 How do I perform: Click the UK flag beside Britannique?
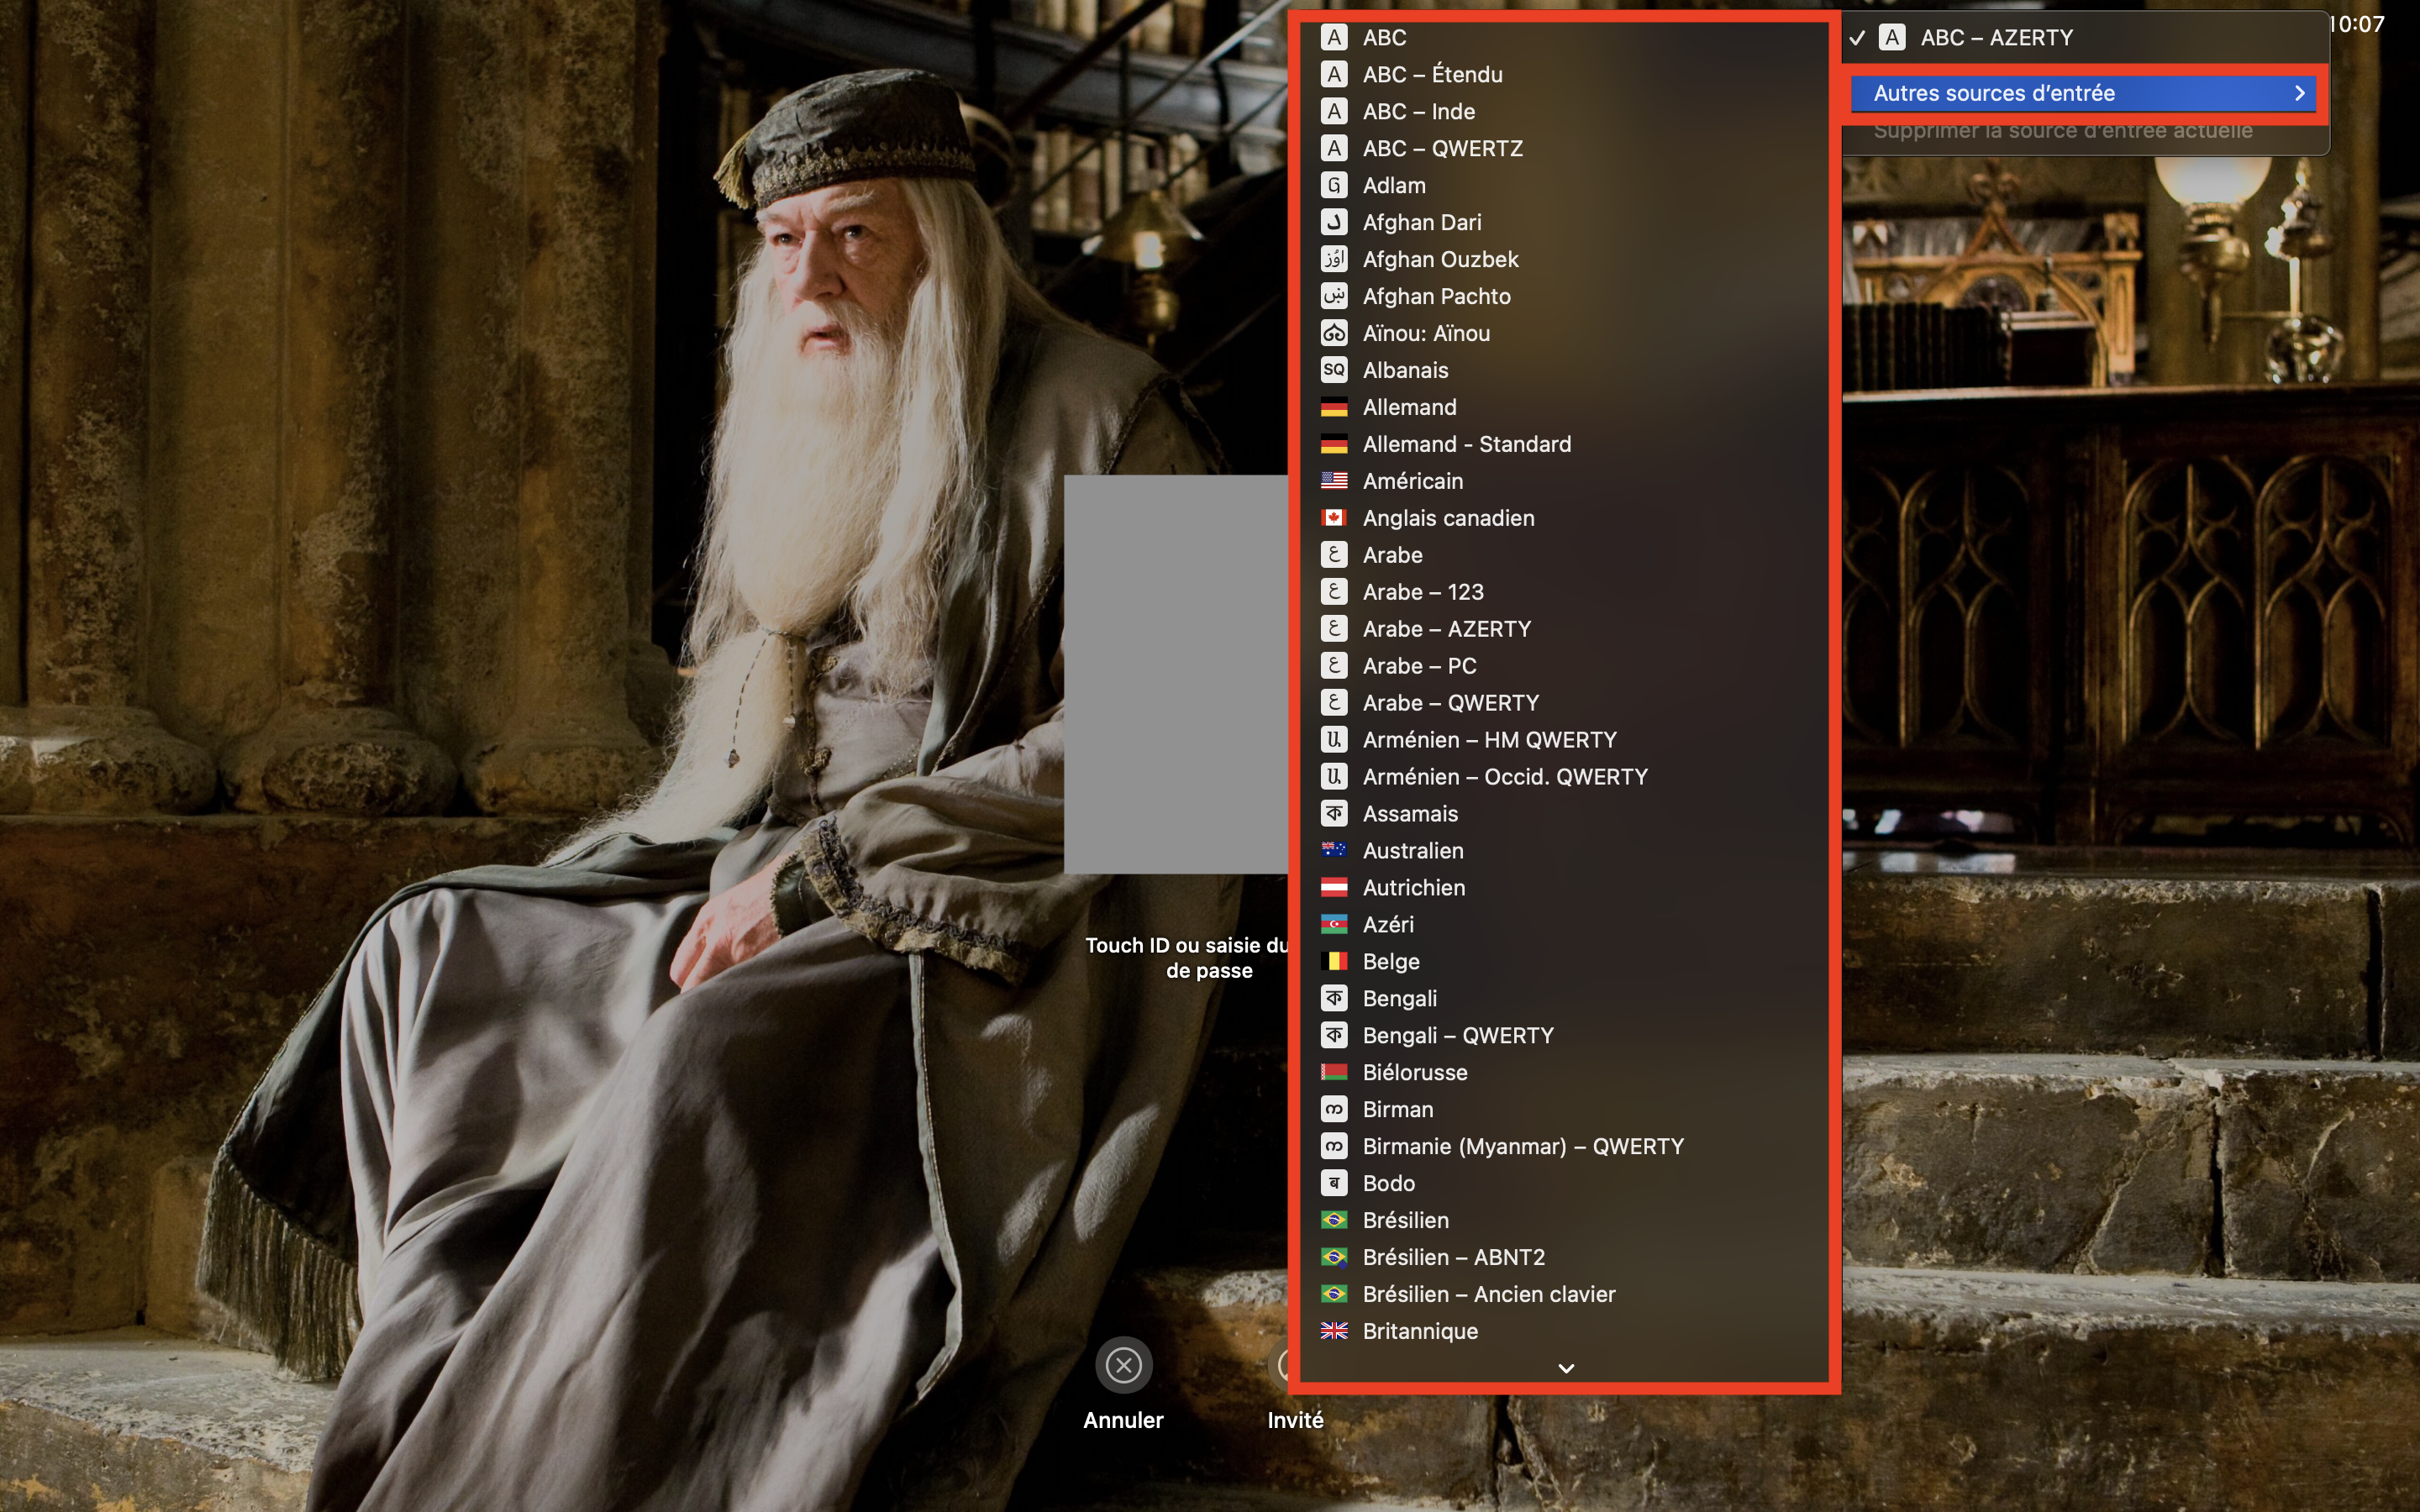pyautogui.click(x=1334, y=1331)
